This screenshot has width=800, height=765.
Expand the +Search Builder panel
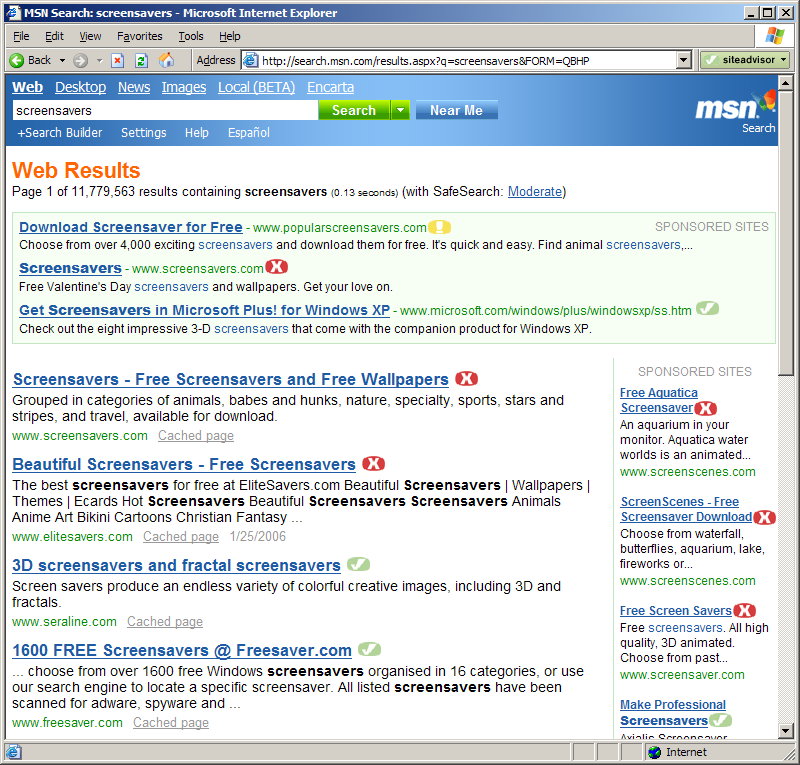pyautogui.click(x=60, y=133)
